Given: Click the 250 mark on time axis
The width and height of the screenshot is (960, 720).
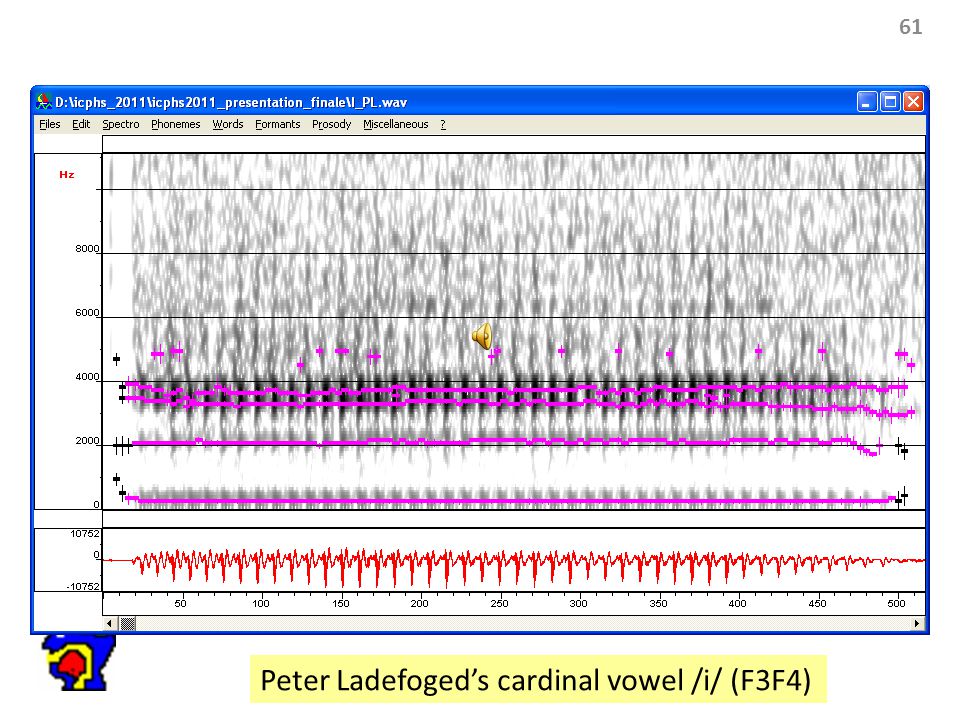Looking at the screenshot, I should [x=499, y=604].
